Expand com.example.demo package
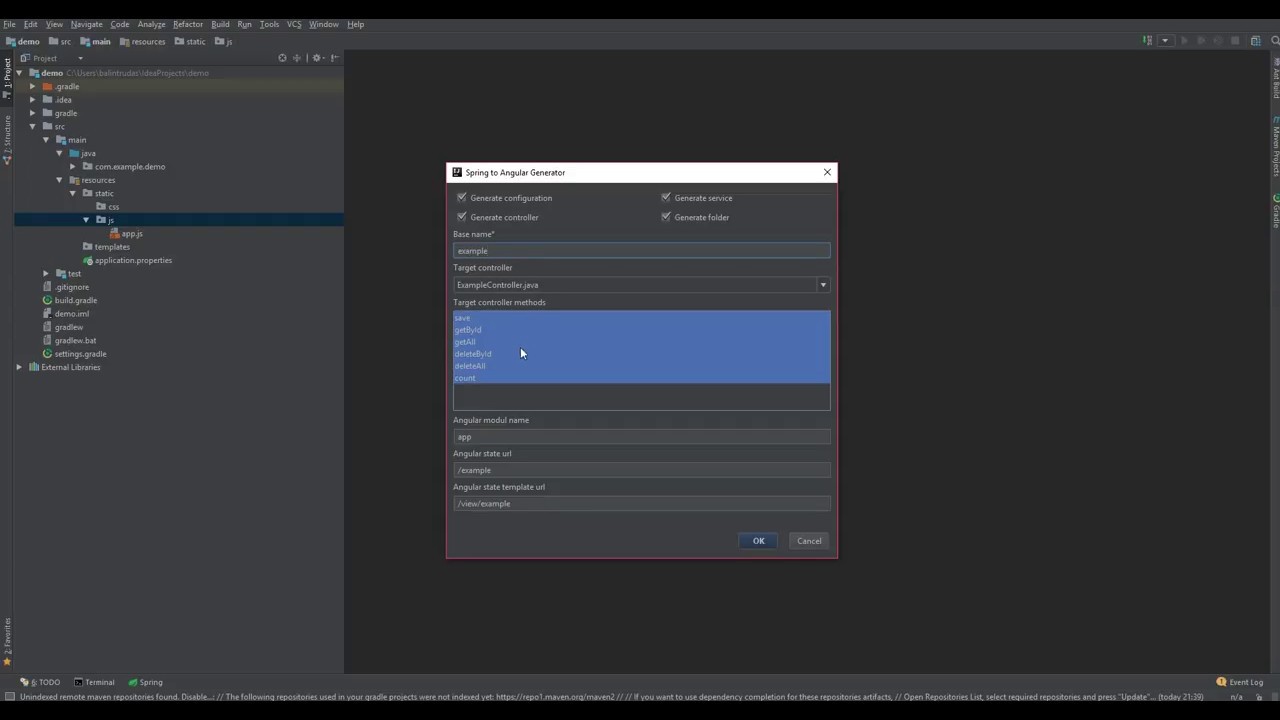 point(72,166)
